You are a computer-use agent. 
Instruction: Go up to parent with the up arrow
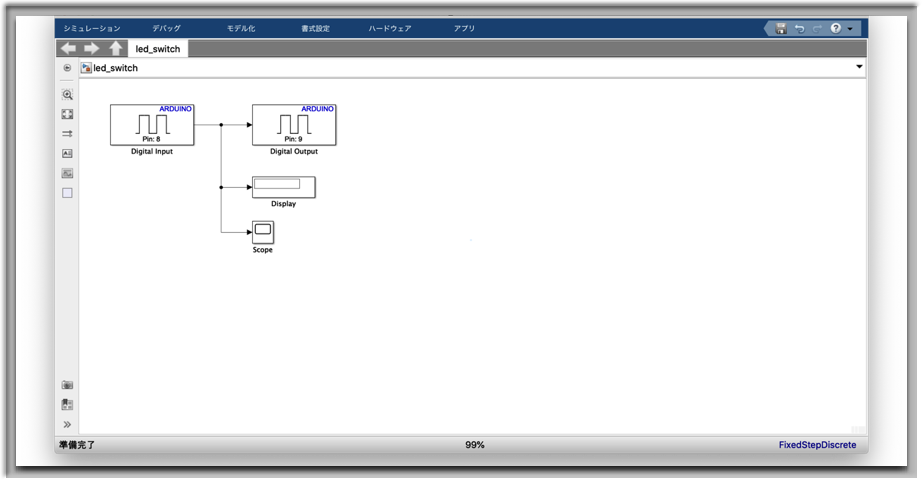(116, 48)
